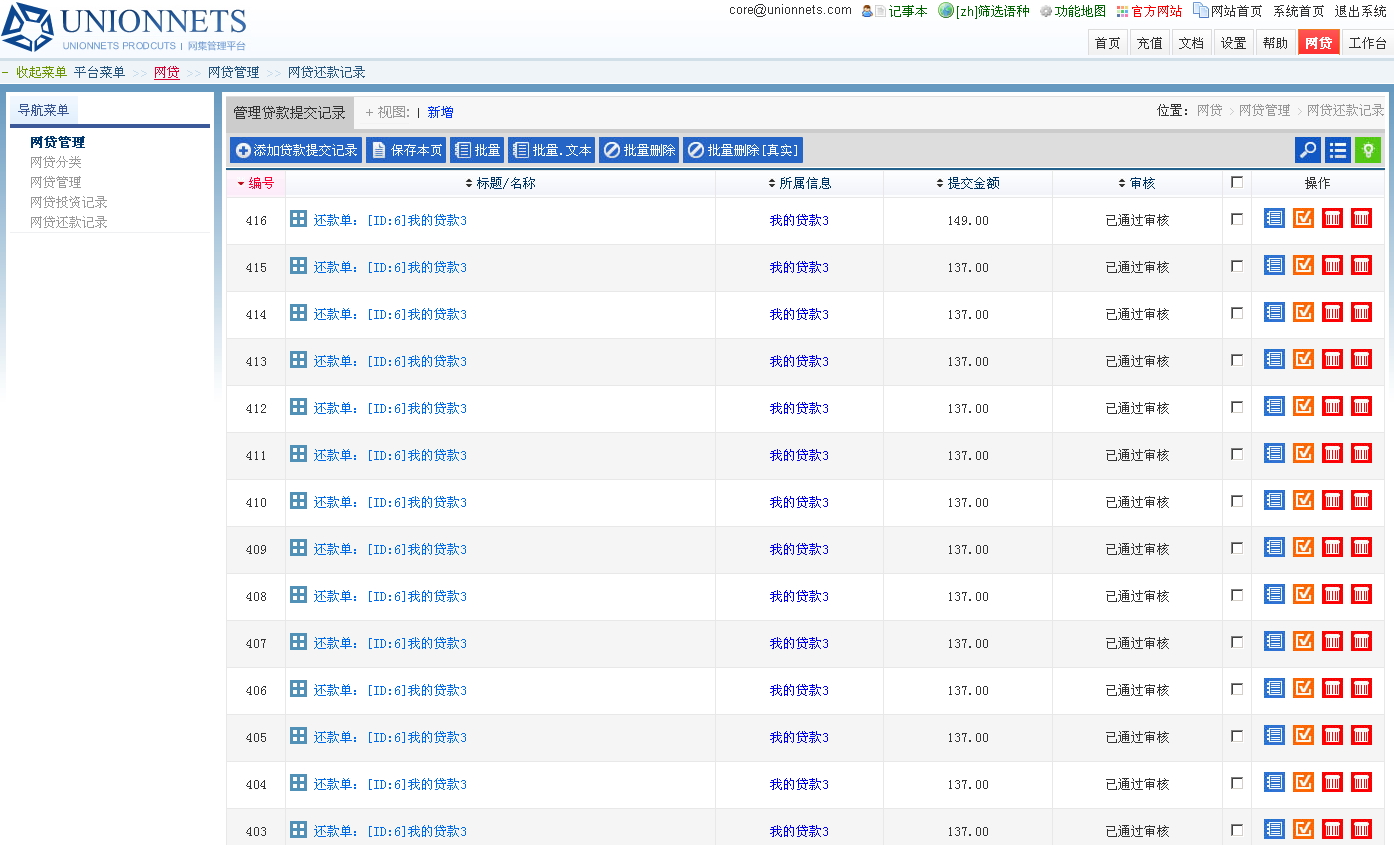
Task: Sort by 编号 column header
Action: 260,183
